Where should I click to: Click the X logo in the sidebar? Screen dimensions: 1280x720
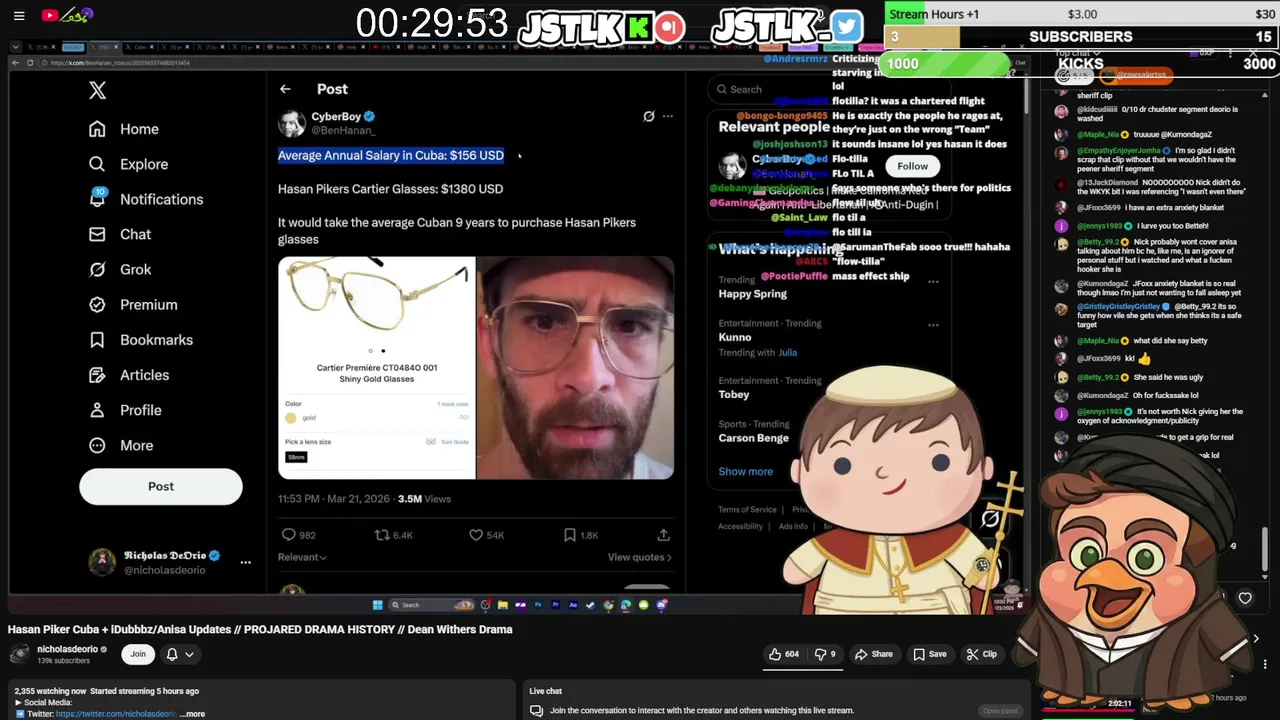coord(97,90)
